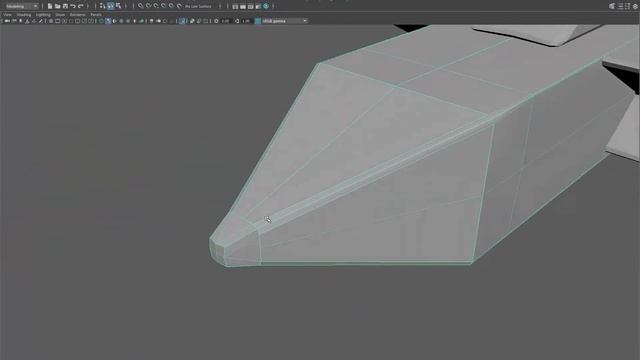
Task: Select Smooth Shade All highlighted icon
Action: coord(108,21)
